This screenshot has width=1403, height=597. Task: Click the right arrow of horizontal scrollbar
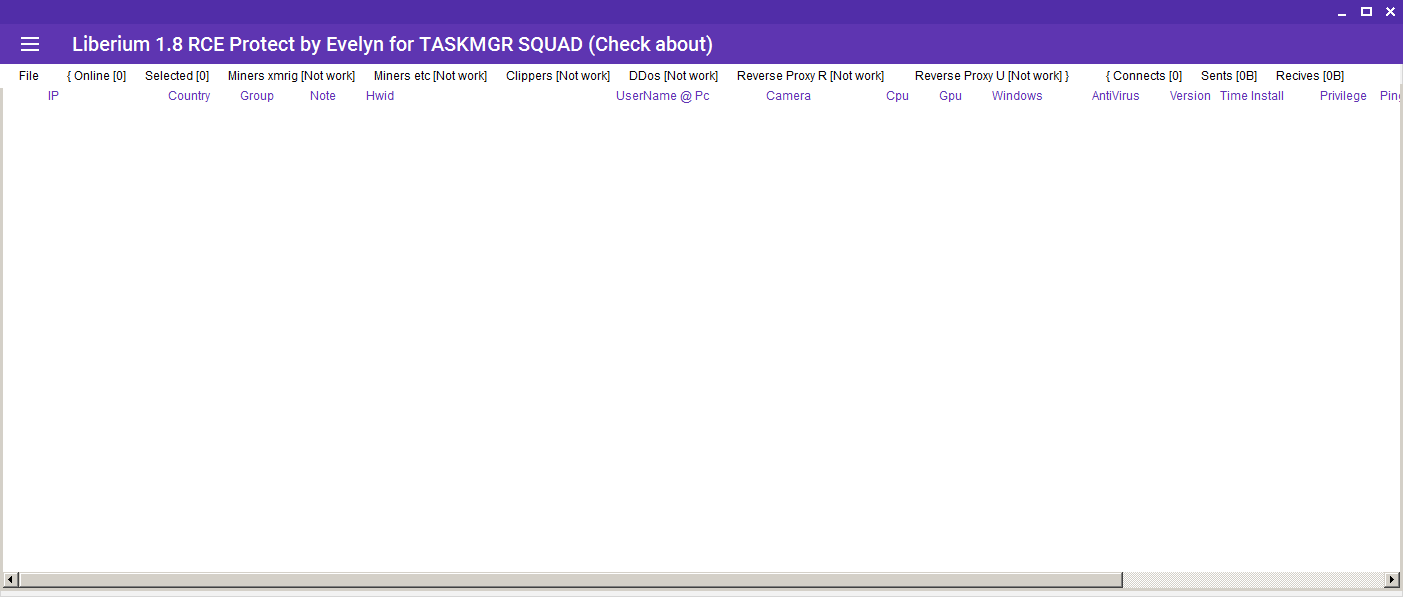tap(1392, 580)
